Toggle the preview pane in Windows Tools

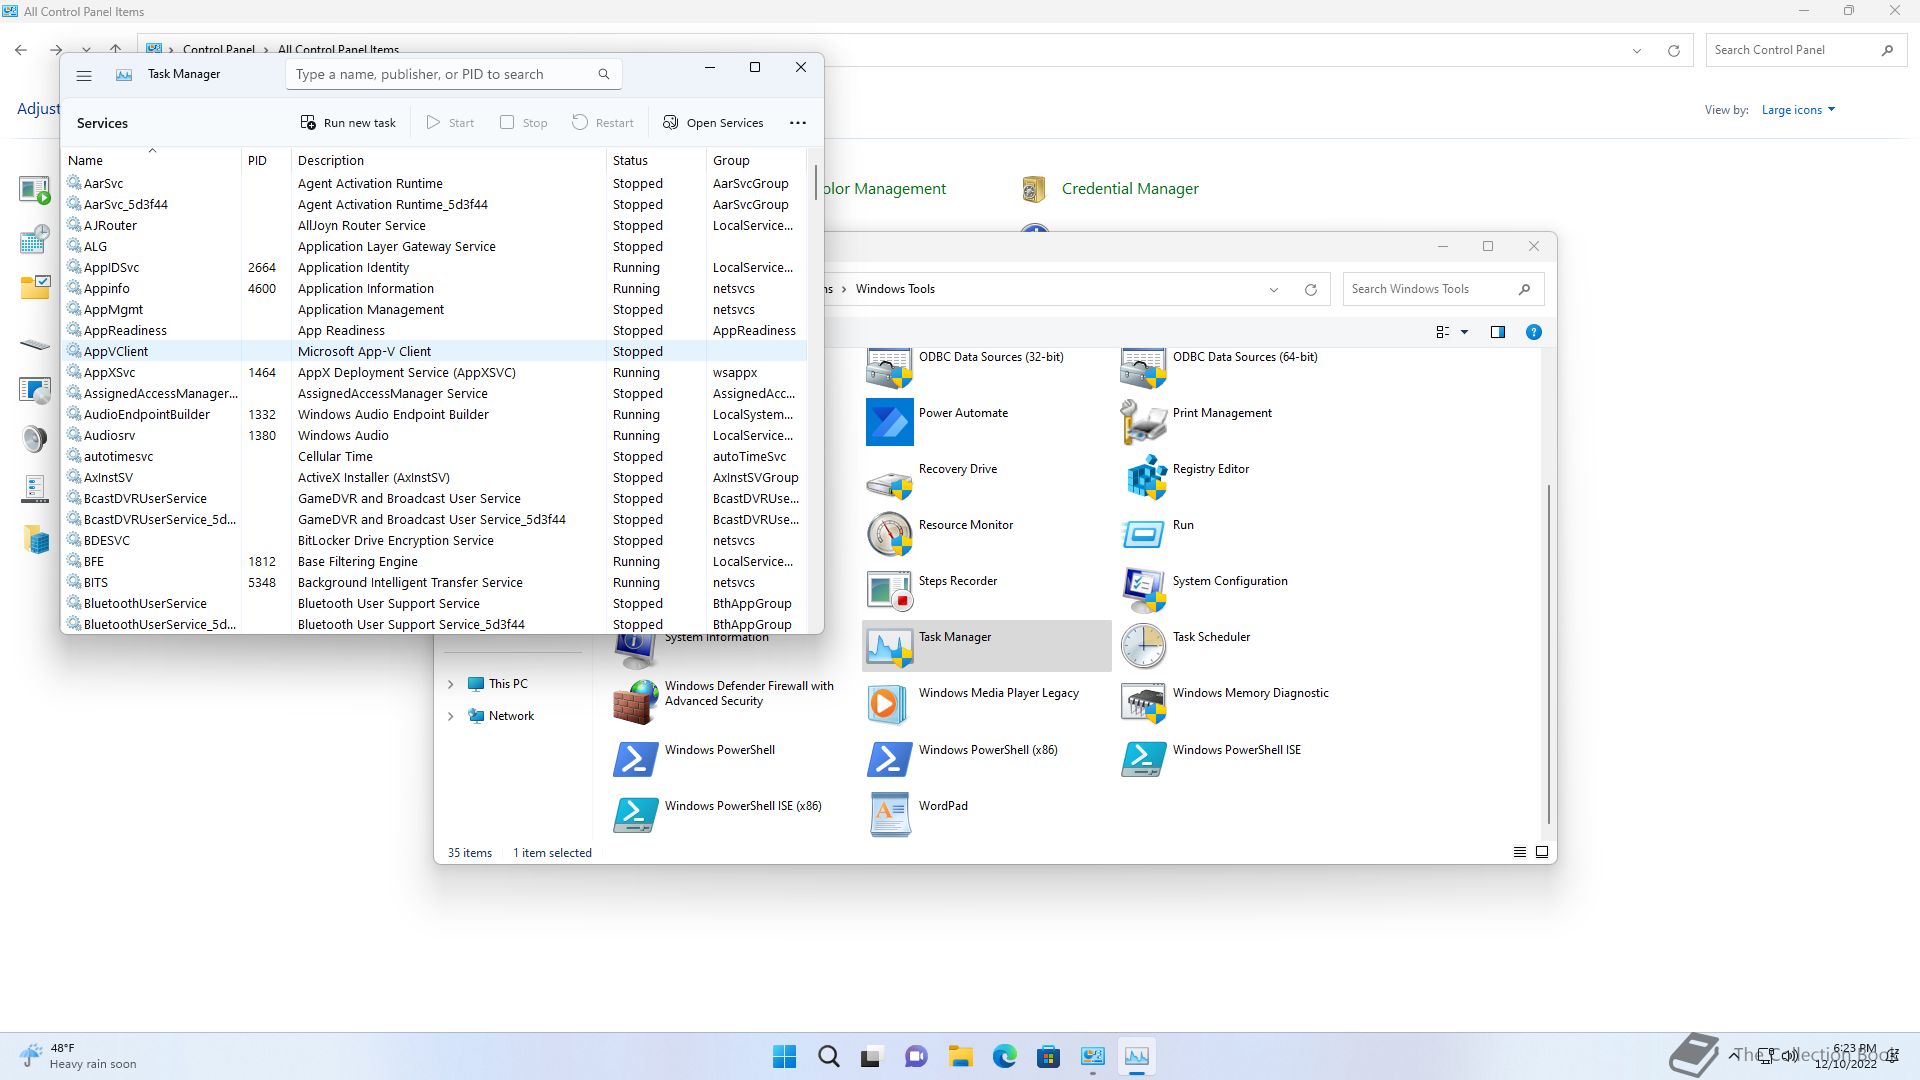click(1498, 332)
